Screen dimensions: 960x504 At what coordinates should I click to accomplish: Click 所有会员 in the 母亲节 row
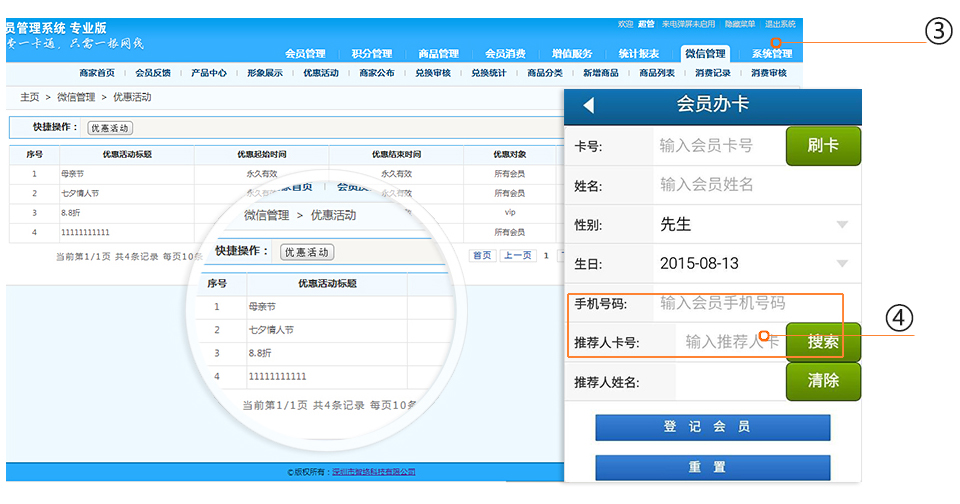(x=509, y=174)
